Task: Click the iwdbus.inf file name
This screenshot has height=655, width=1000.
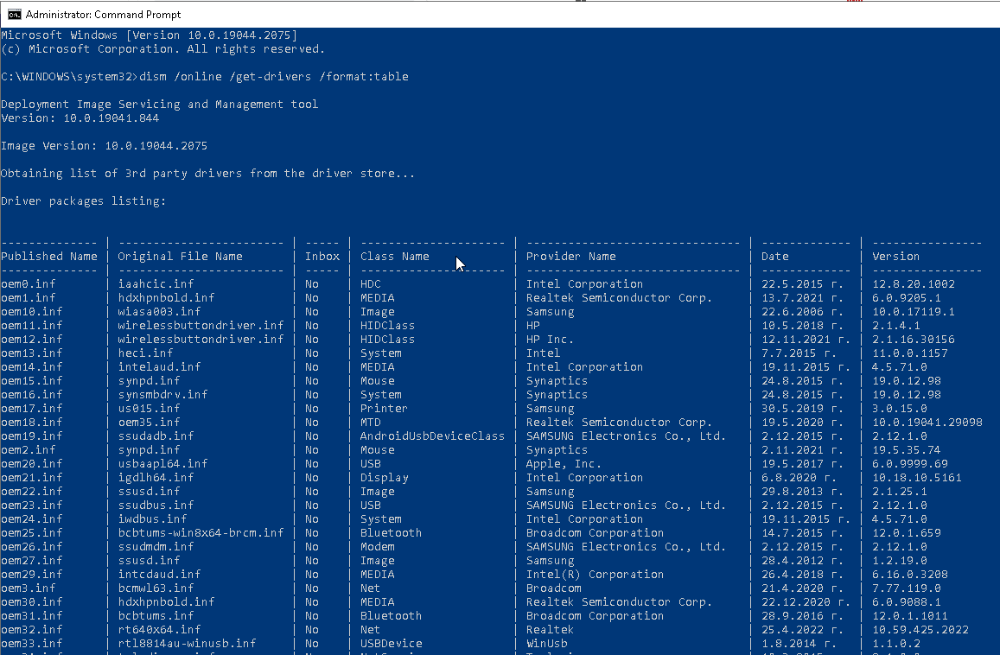Action: 152,519
